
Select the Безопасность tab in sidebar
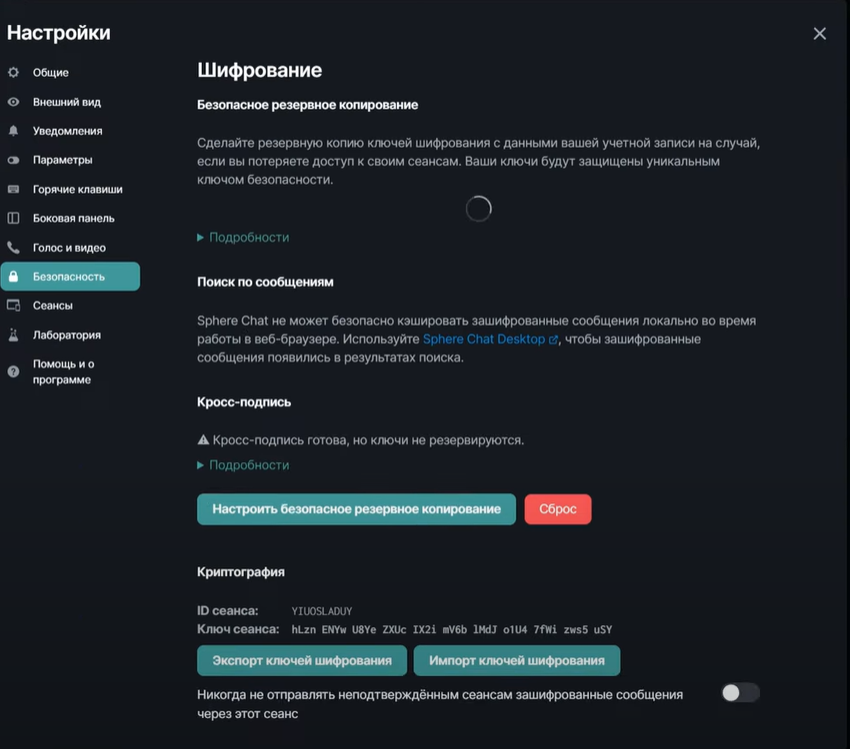(x=70, y=276)
